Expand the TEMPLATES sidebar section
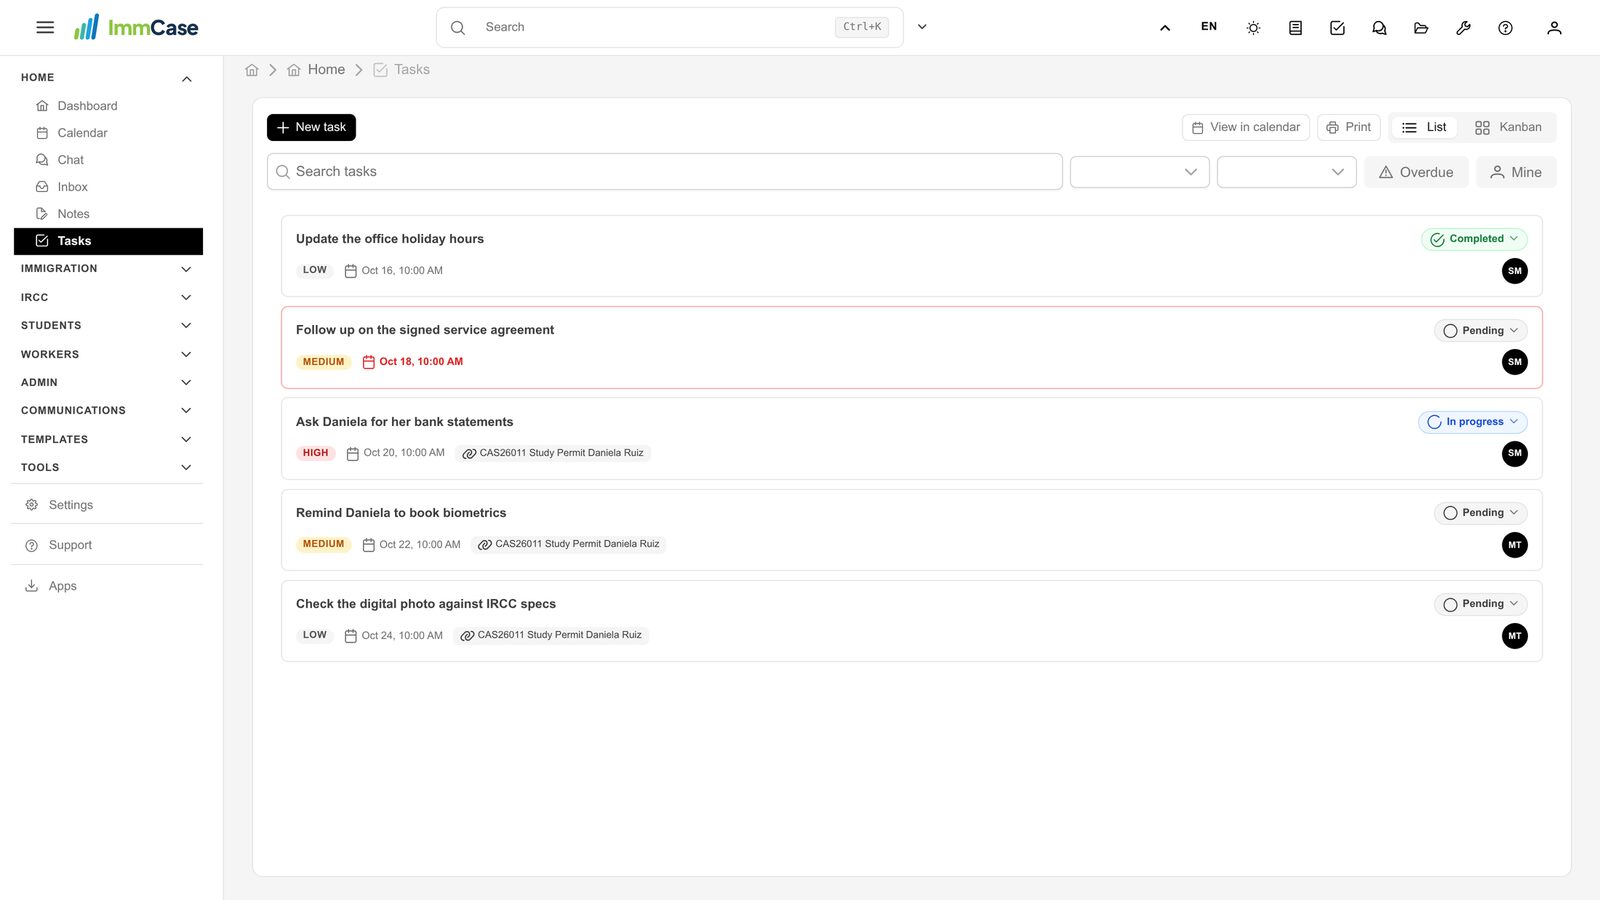 click(107, 440)
